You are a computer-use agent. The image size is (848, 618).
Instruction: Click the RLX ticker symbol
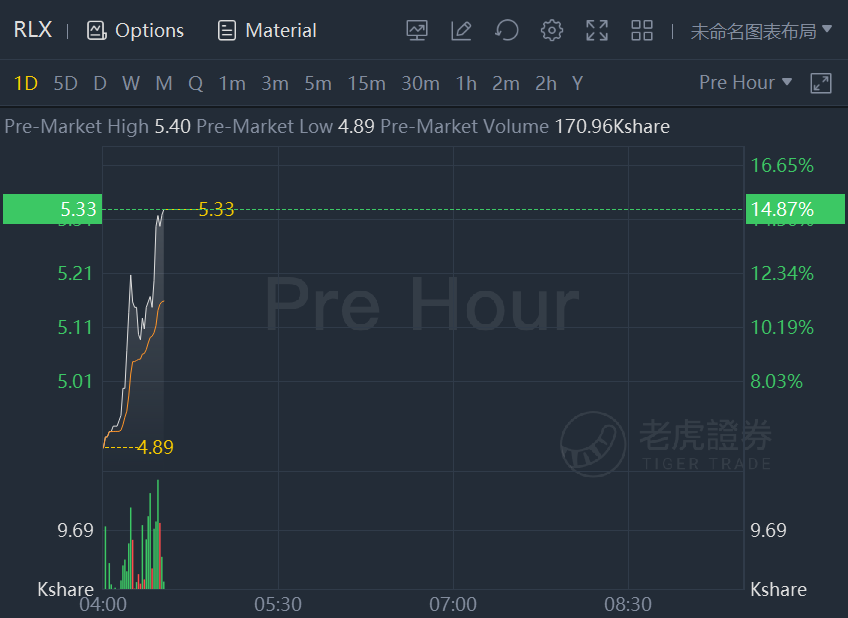click(x=32, y=30)
